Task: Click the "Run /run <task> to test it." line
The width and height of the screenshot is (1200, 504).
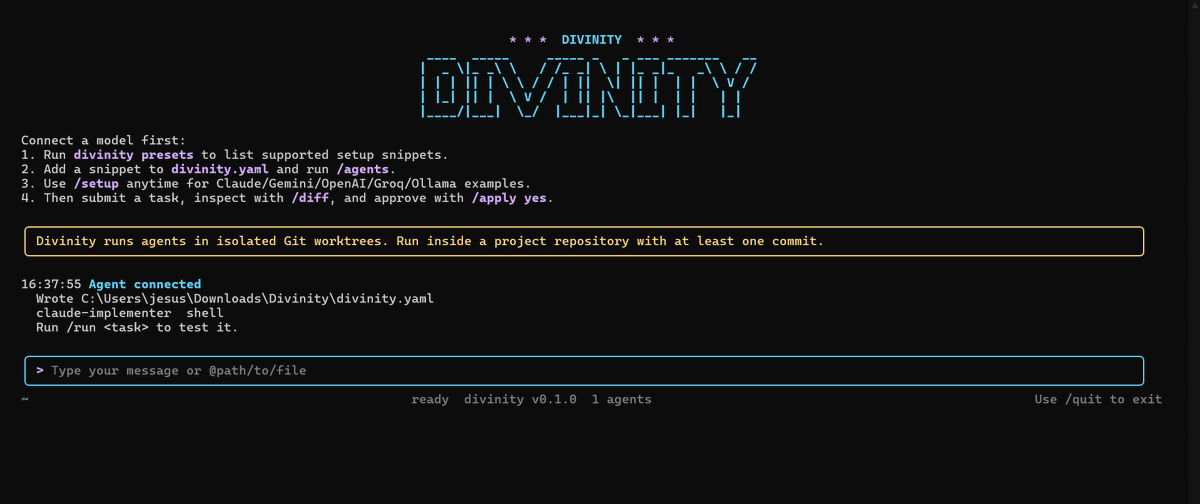Action: tap(137, 327)
